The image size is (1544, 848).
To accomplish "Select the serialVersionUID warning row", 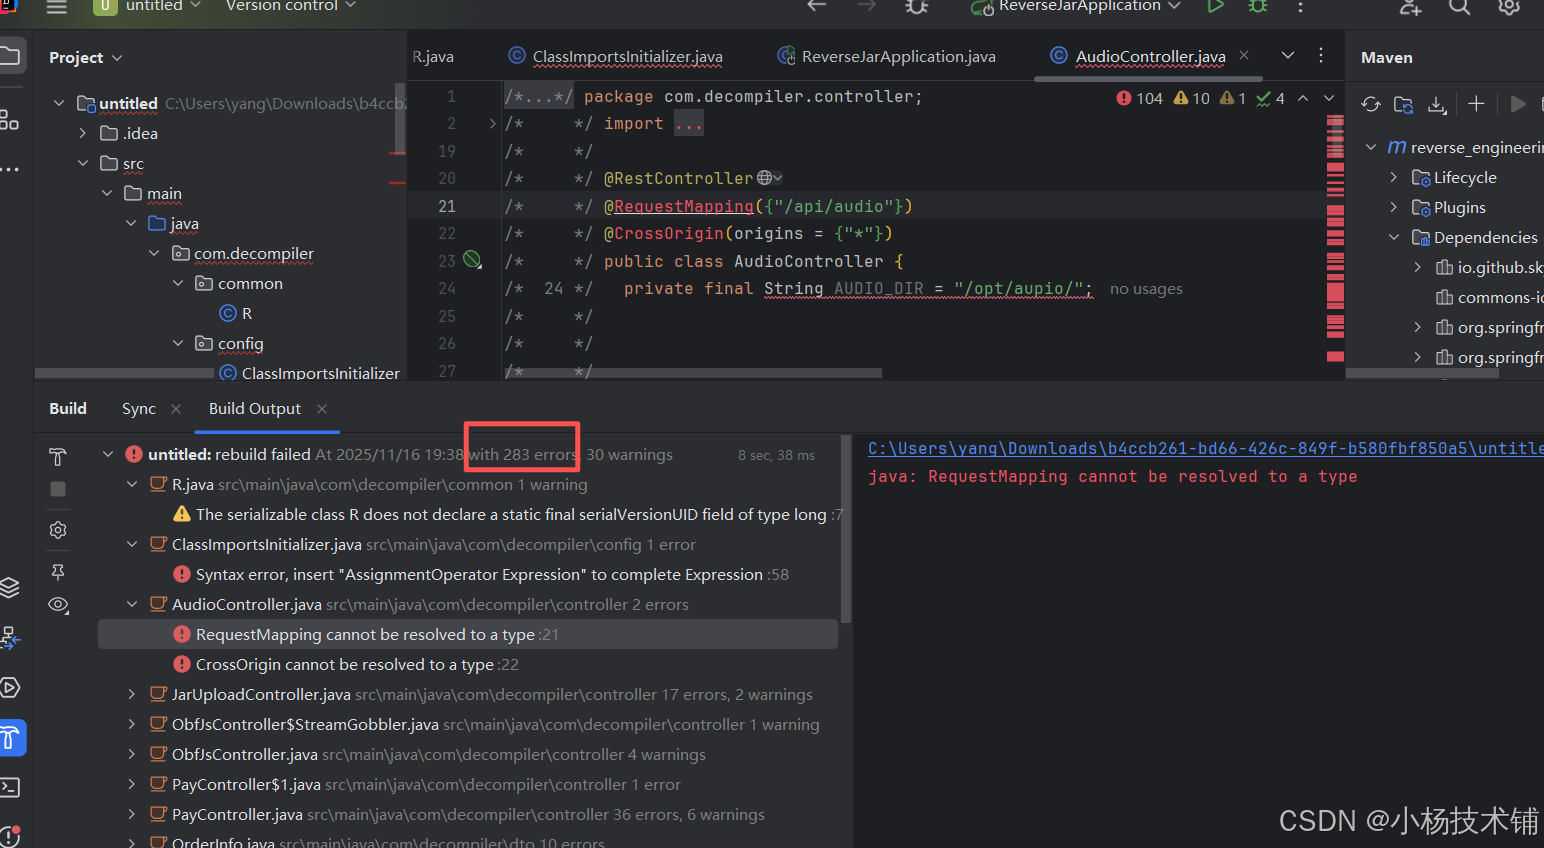I will (510, 514).
